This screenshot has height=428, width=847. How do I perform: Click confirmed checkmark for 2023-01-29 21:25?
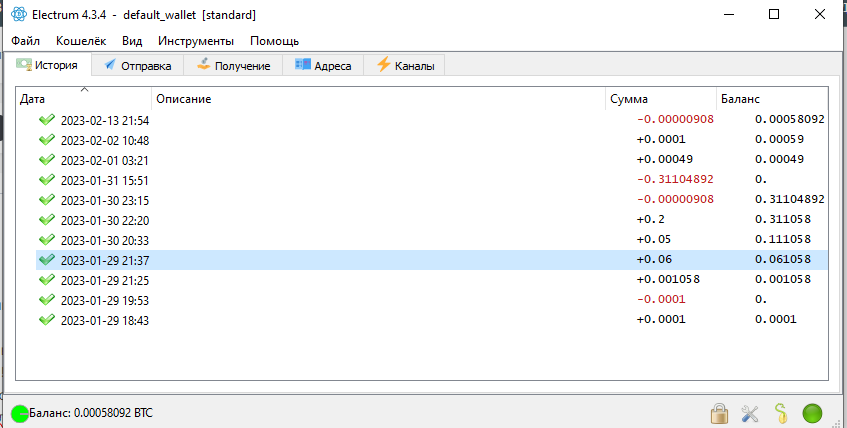click(47, 279)
